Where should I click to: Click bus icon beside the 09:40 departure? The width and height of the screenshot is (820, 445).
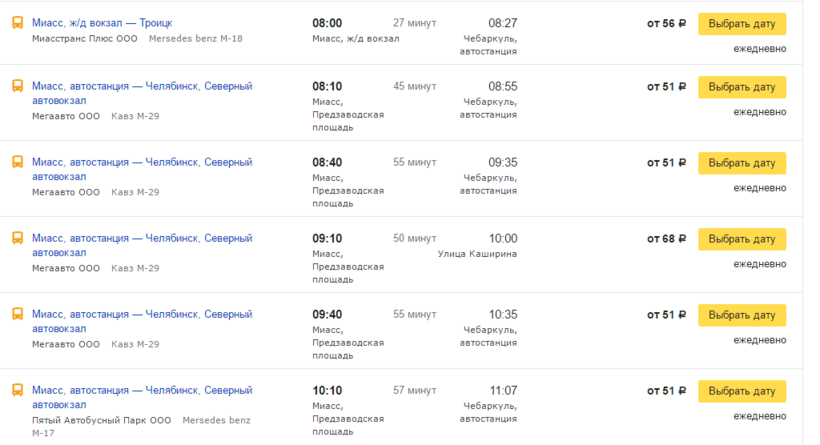17,314
